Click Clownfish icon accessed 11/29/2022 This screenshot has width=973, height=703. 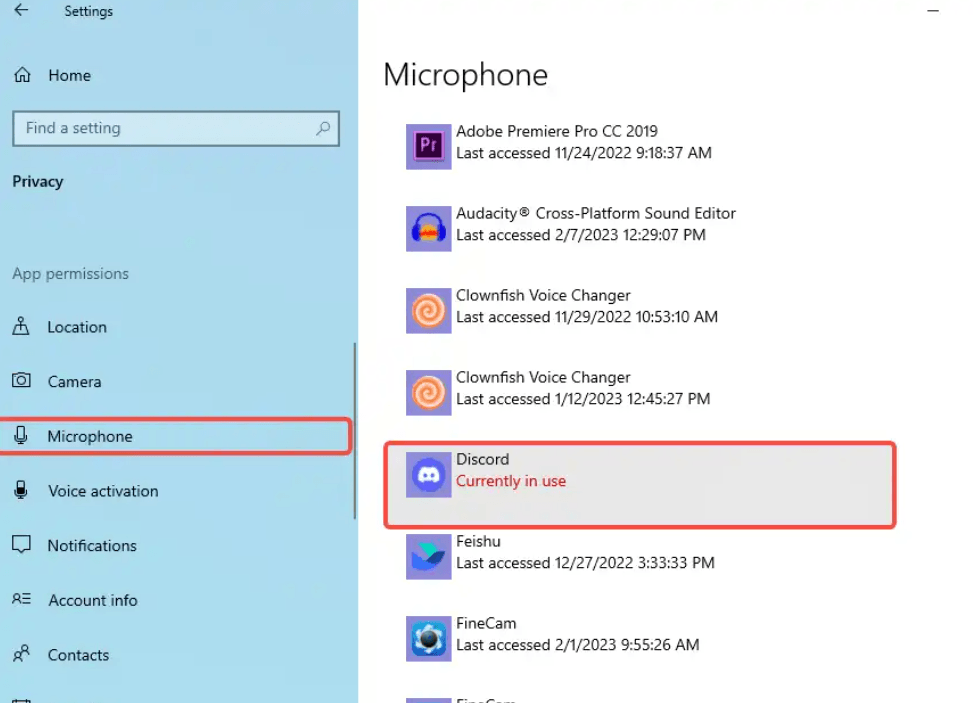(x=429, y=310)
